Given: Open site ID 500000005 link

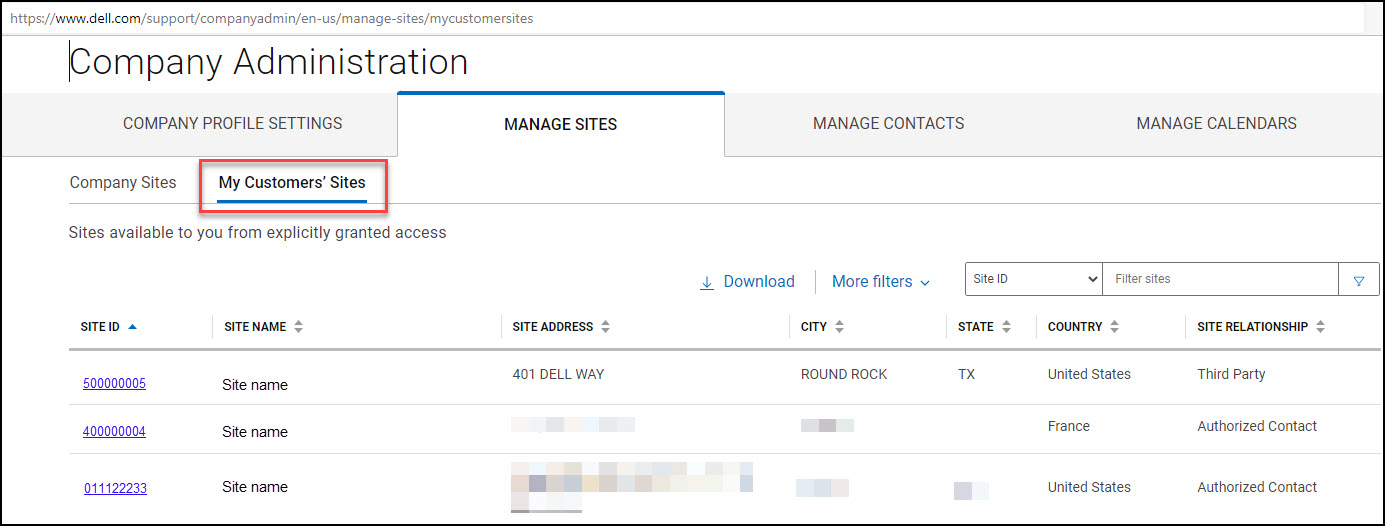Looking at the screenshot, I should click(x=114, y=383).
